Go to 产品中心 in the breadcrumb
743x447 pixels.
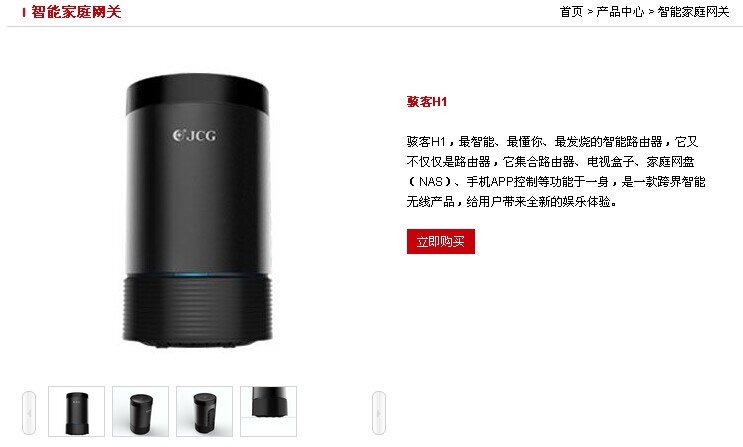tap(620, 12)
